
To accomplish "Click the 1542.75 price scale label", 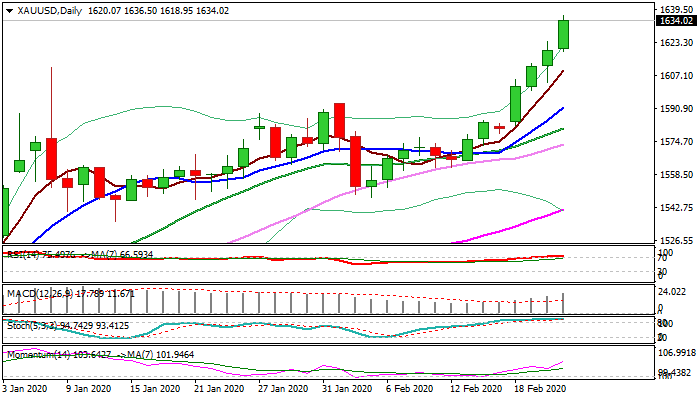I will (x=676, y=208).
